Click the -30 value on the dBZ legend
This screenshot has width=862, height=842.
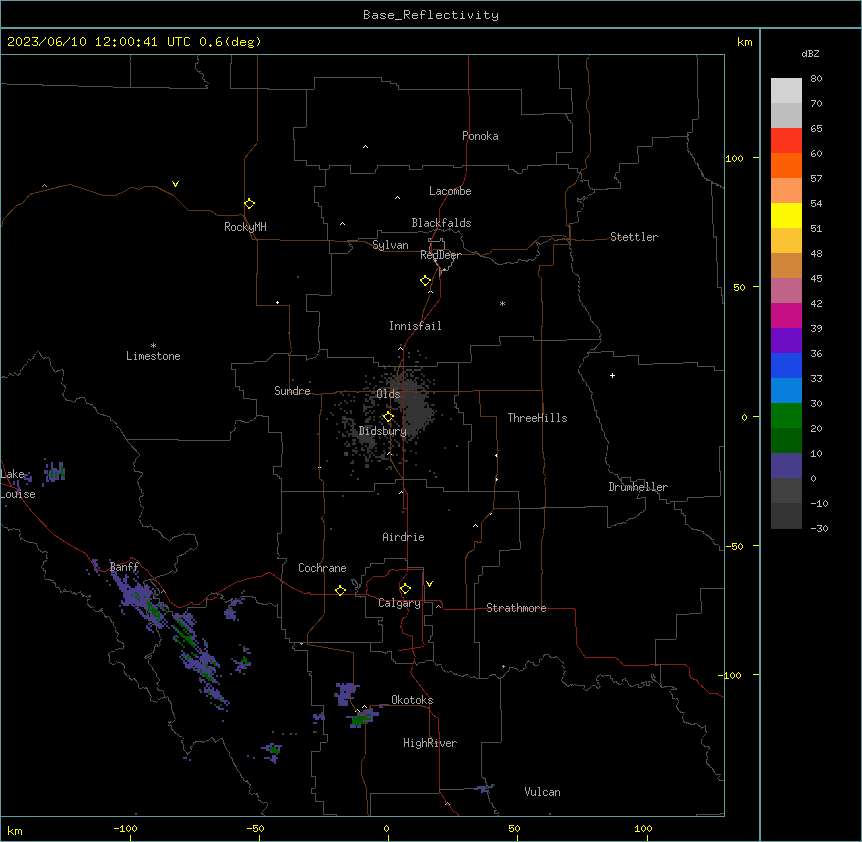click(x=819, y=528)
